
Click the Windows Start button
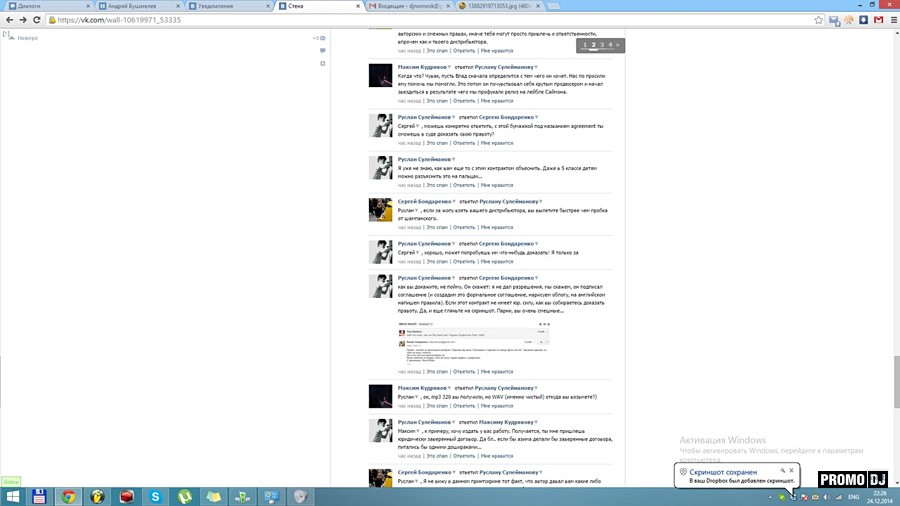tap(11, 496)
